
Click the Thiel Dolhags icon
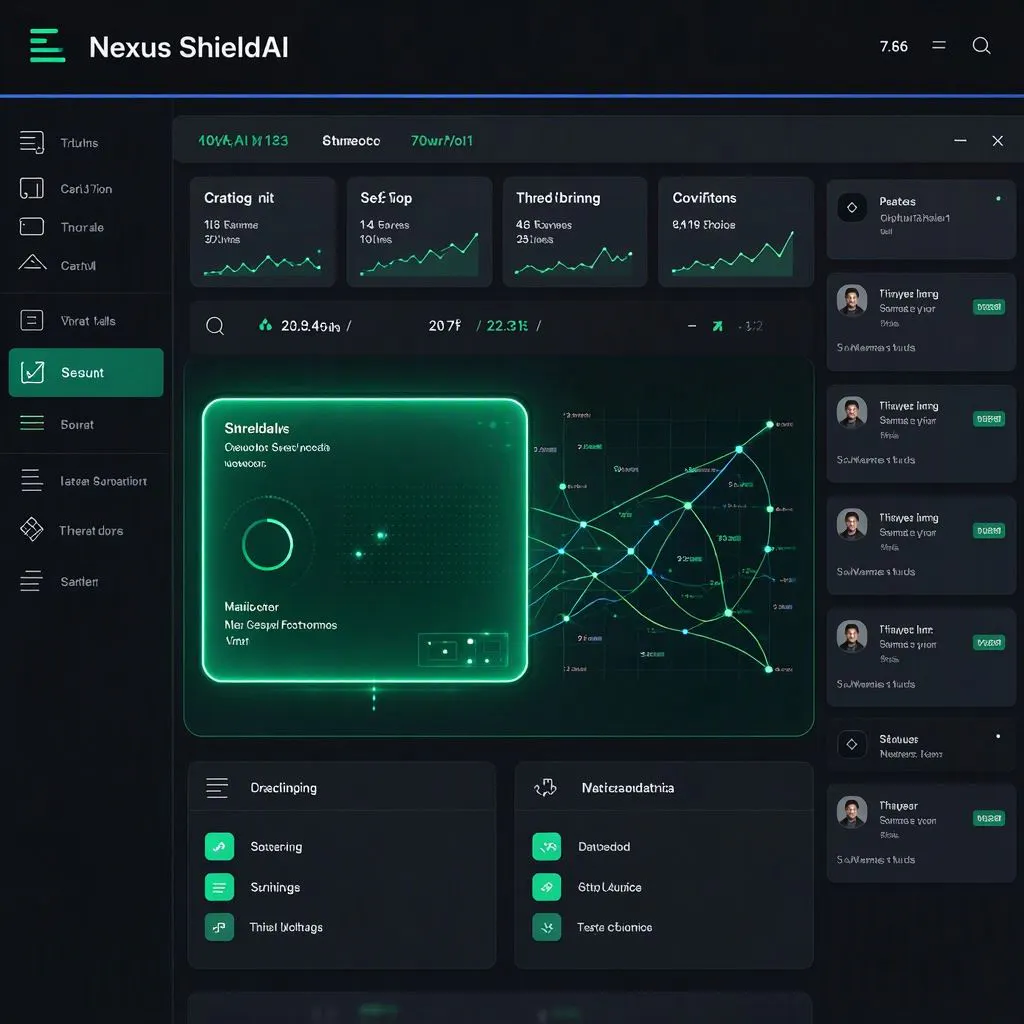pyautogui.click(x=219, y=927)
